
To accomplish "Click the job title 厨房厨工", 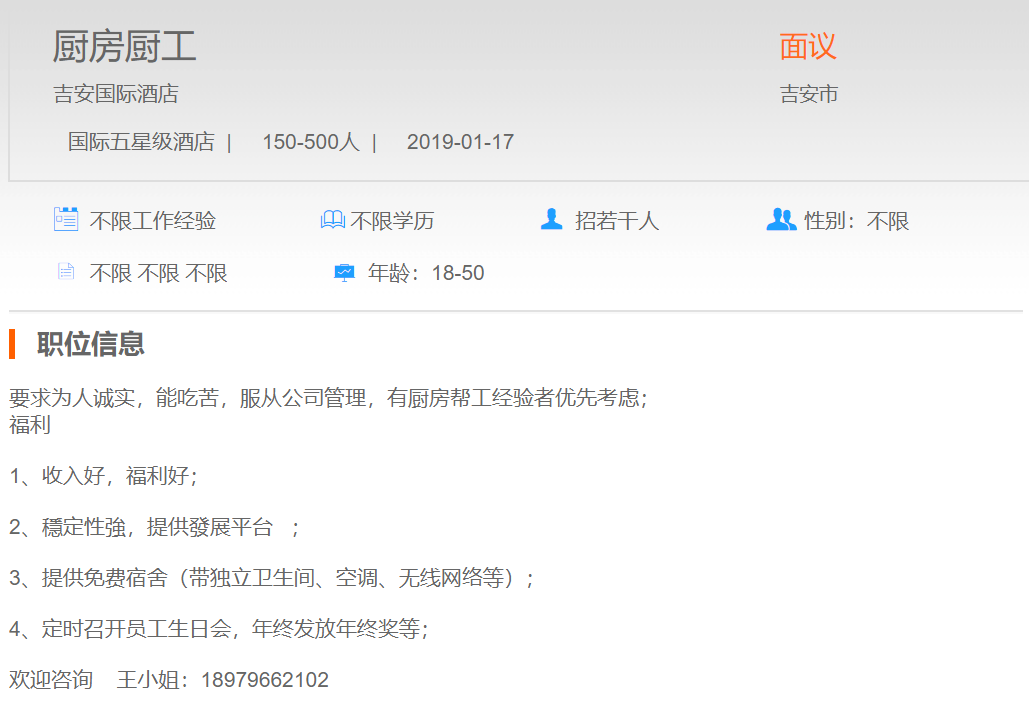I will click(124, 47).
